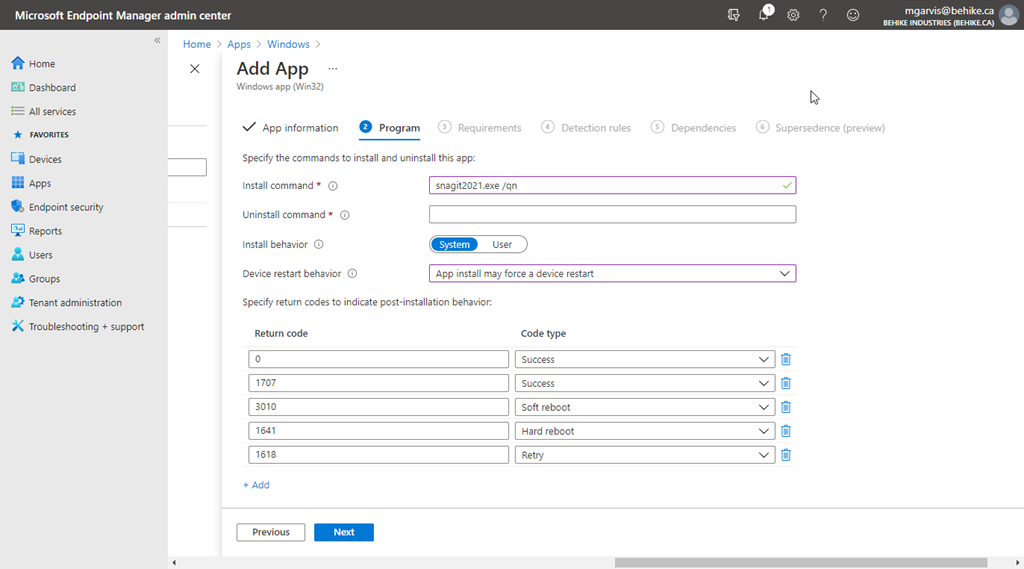Click the help question mark icon
The height and width of the screenshot is (569, 1024).
pos(823,15)
